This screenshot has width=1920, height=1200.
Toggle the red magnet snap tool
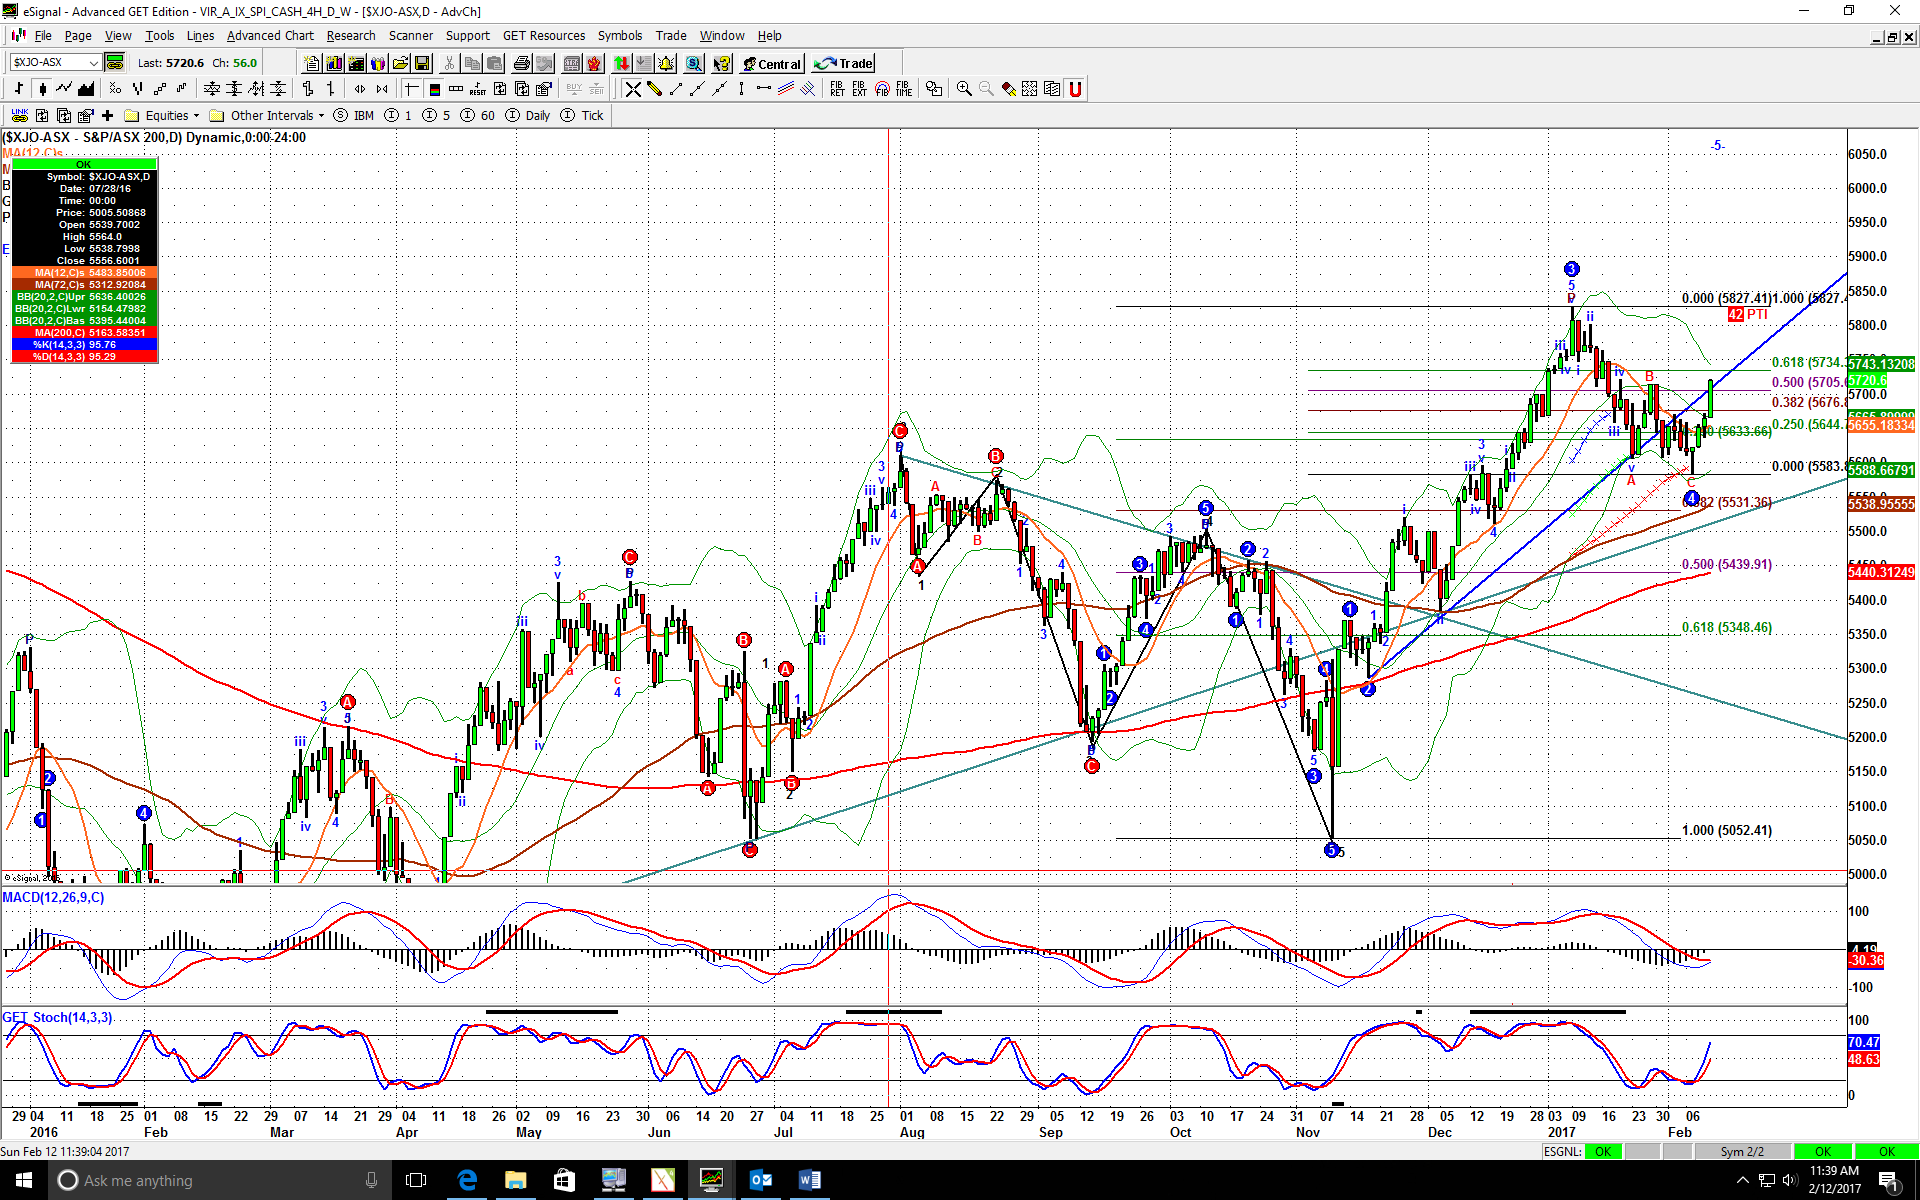pyautogui.click(x=1075, y=89)
